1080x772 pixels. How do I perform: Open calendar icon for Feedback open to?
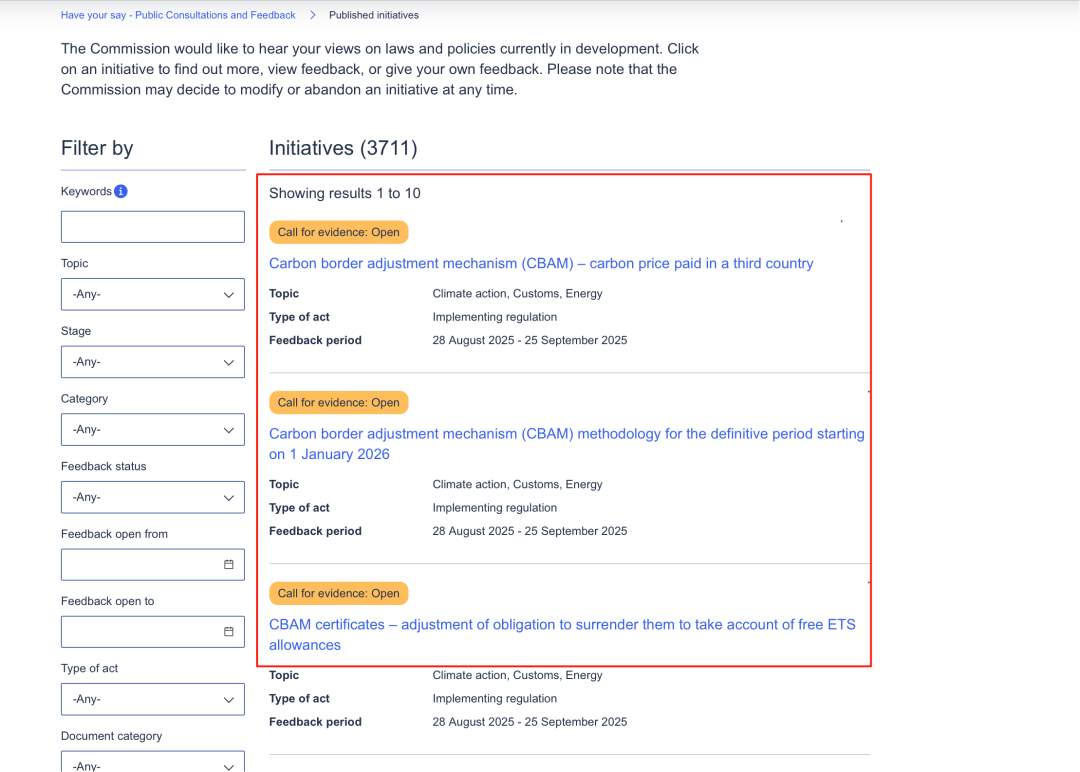pyautogui.click(x=228, y=632)
